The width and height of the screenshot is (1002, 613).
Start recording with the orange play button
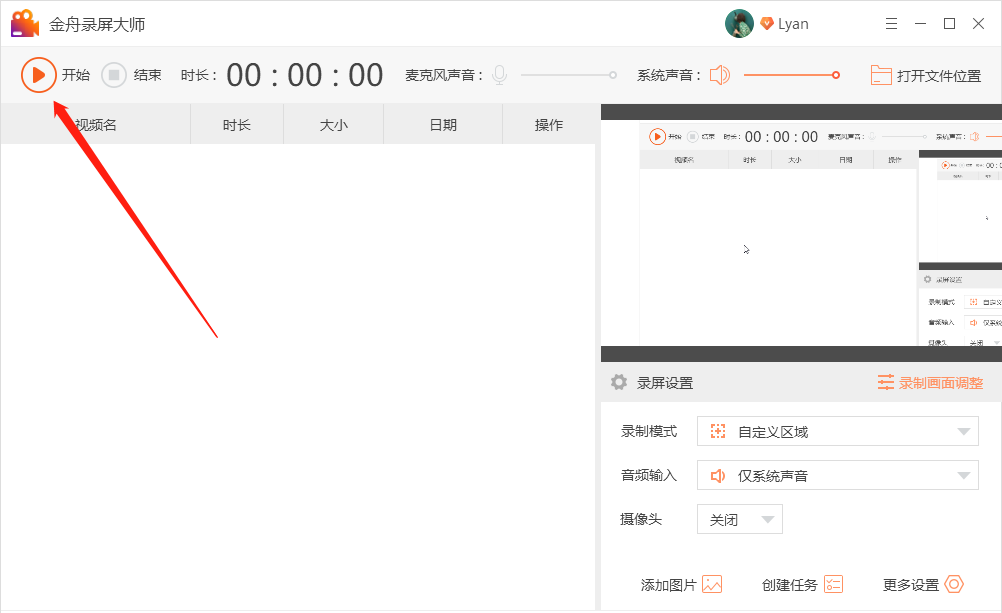(38, 75)
